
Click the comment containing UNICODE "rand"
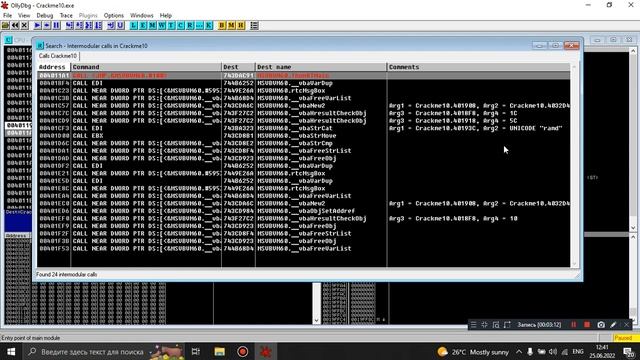476,128
